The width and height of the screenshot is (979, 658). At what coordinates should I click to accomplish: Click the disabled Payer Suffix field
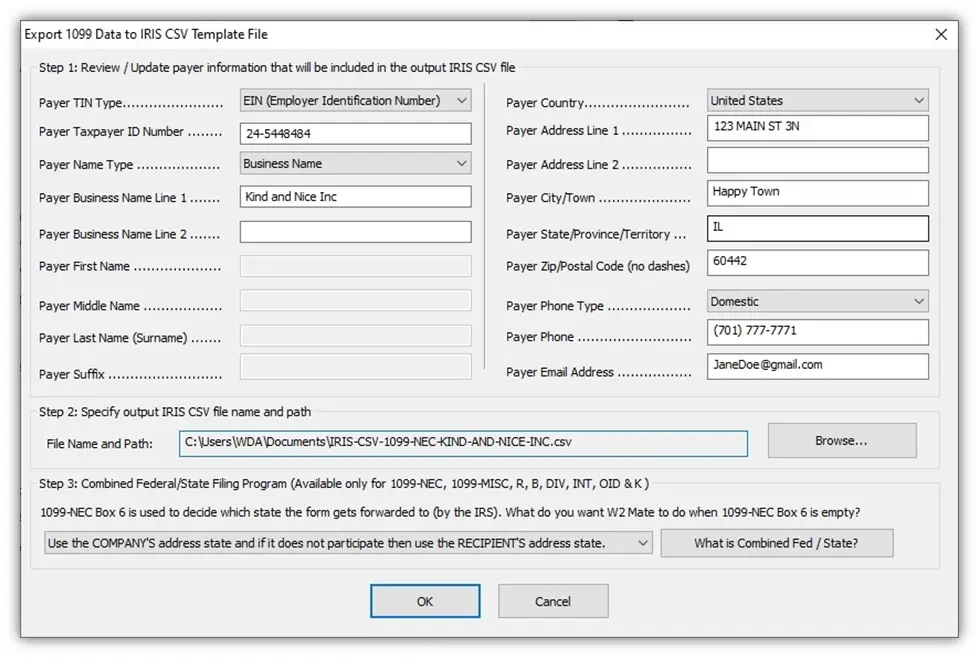click(355, 367)
